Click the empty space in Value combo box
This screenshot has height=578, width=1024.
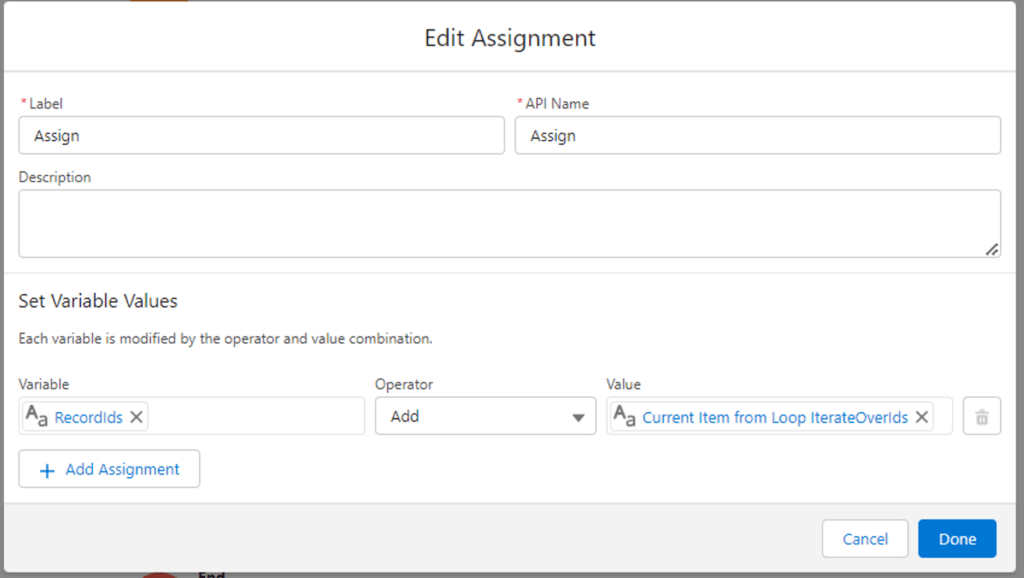click(x=942, y=416)
